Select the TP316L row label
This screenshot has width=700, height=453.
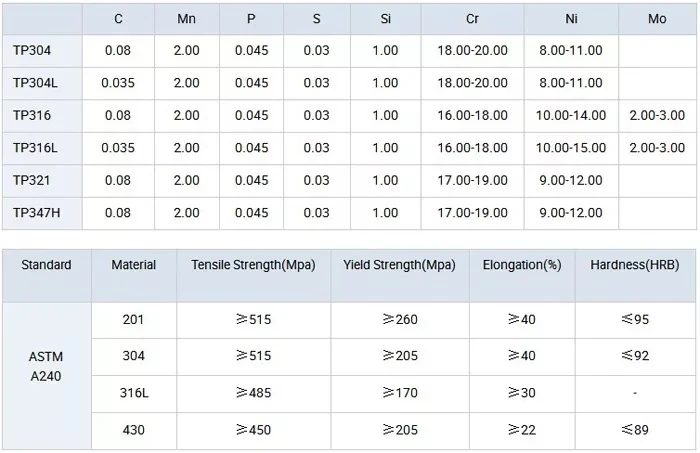[x=35, y=148]
